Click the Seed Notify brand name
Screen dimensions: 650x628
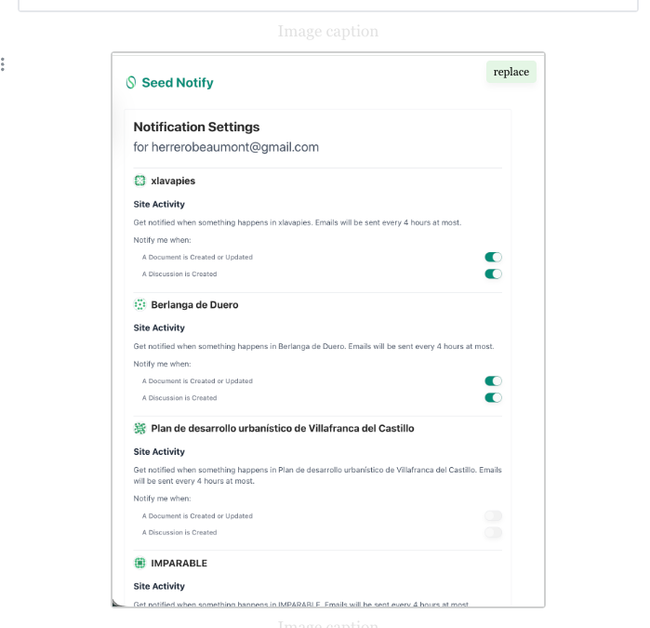(x=177, y=83)
